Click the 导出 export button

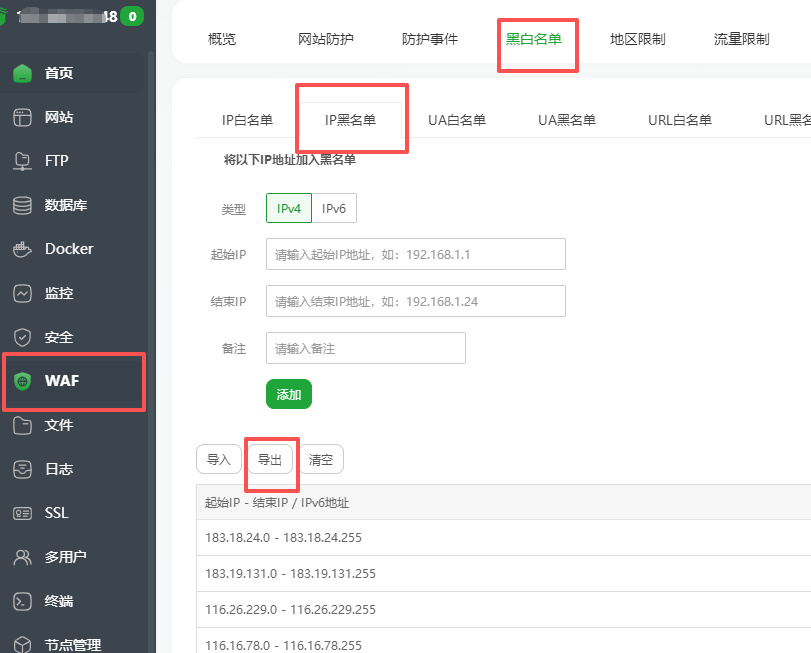pos(270,460)
